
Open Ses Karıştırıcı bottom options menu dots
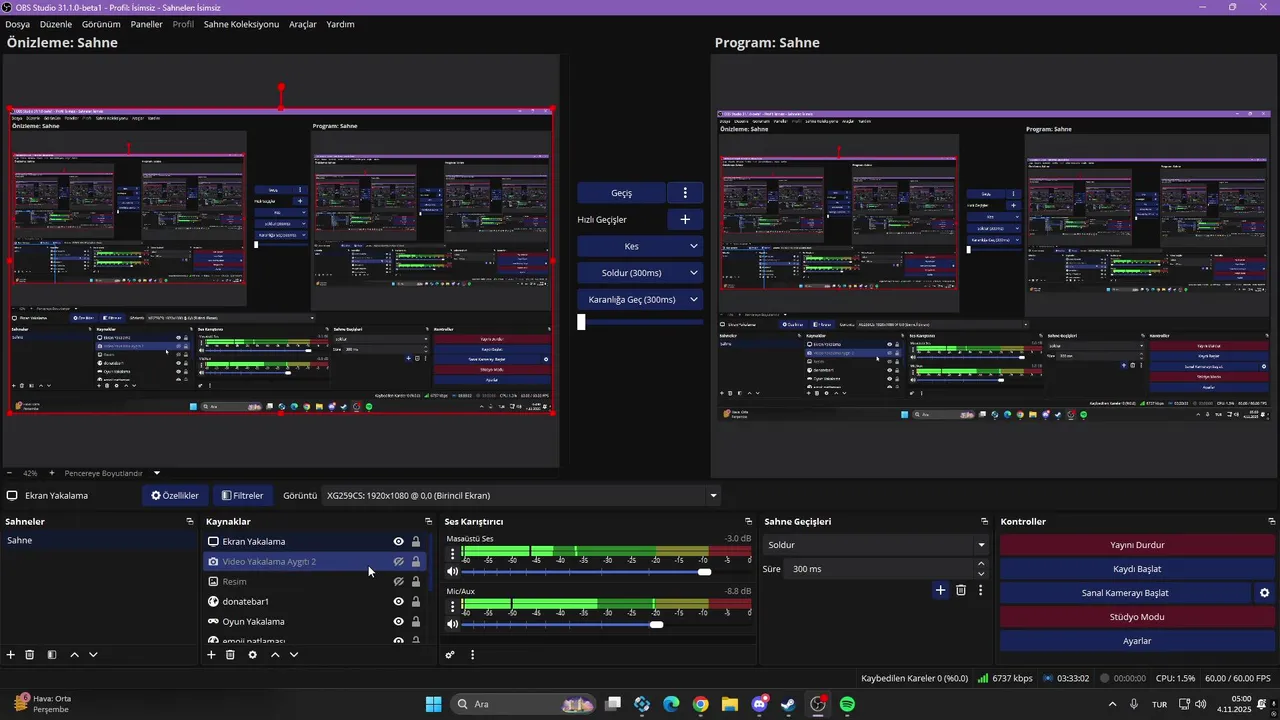tap(472, 654)
